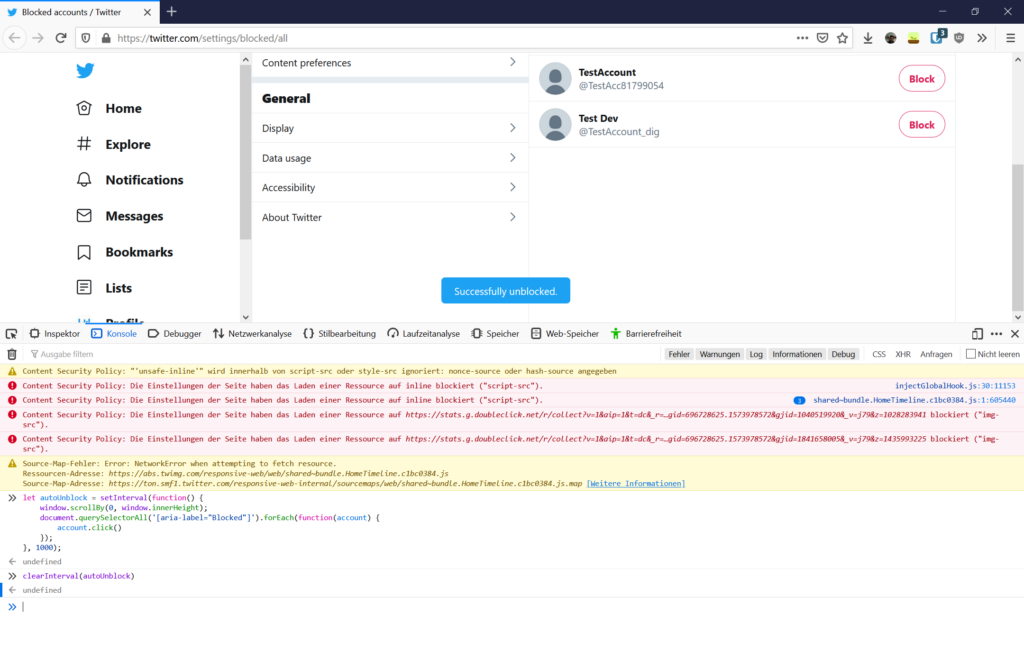The height and width of the screenshot is (661, 1024).
Task: Toggle Debug console filter
Action: coord(843,354)
